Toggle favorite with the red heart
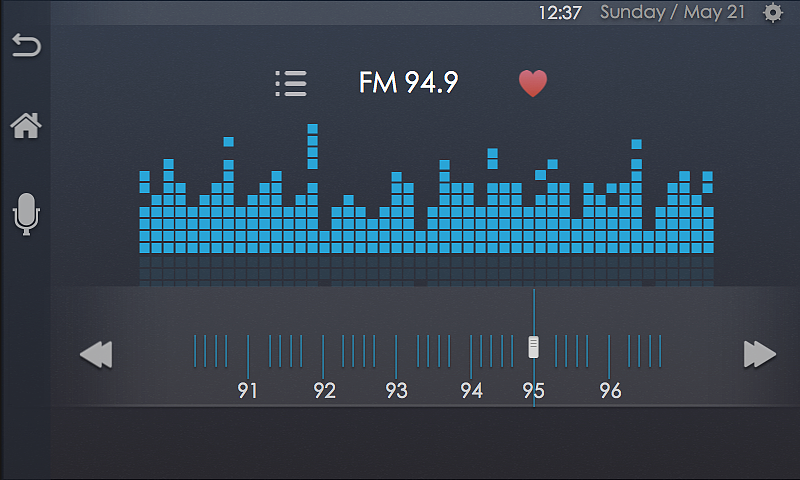This screenshot has height=480, width=800. pyautogui.click(x=533, y=83)
